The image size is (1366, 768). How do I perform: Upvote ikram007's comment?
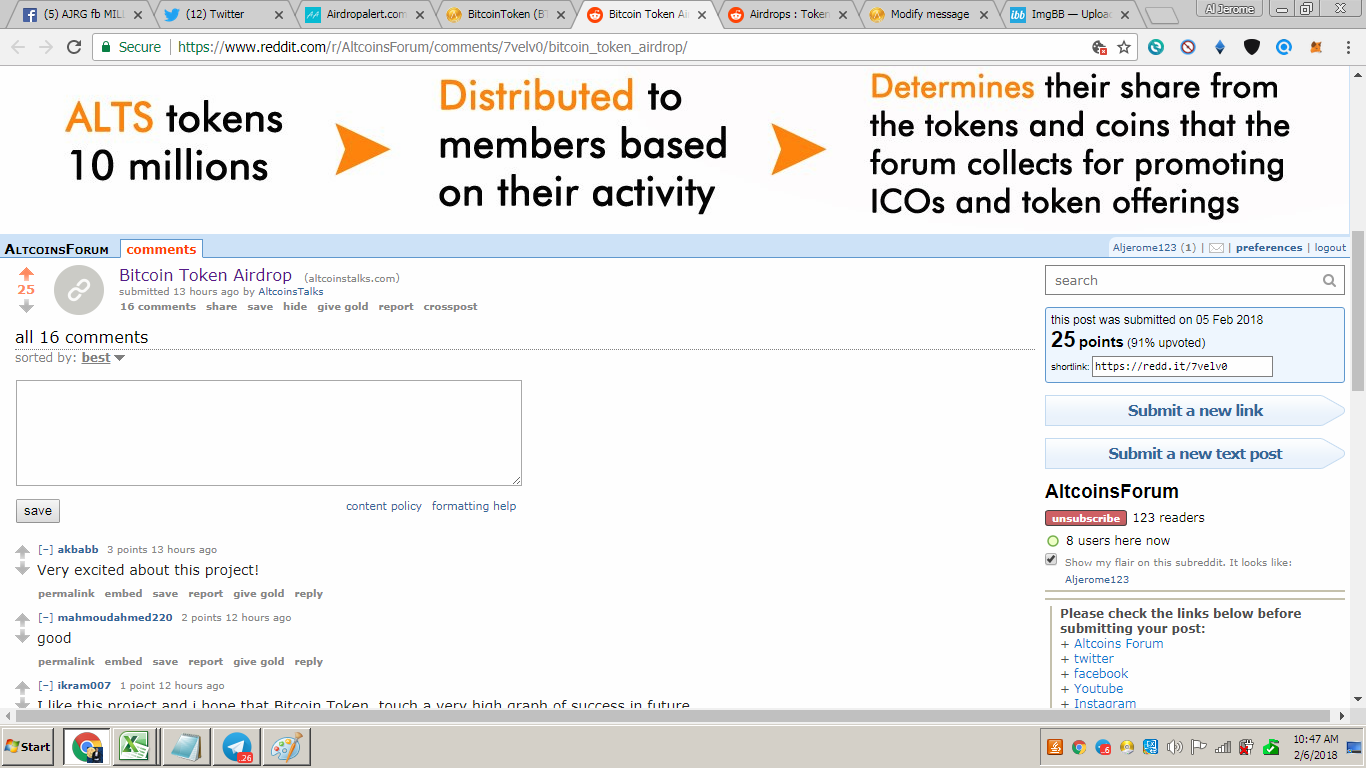23,687
